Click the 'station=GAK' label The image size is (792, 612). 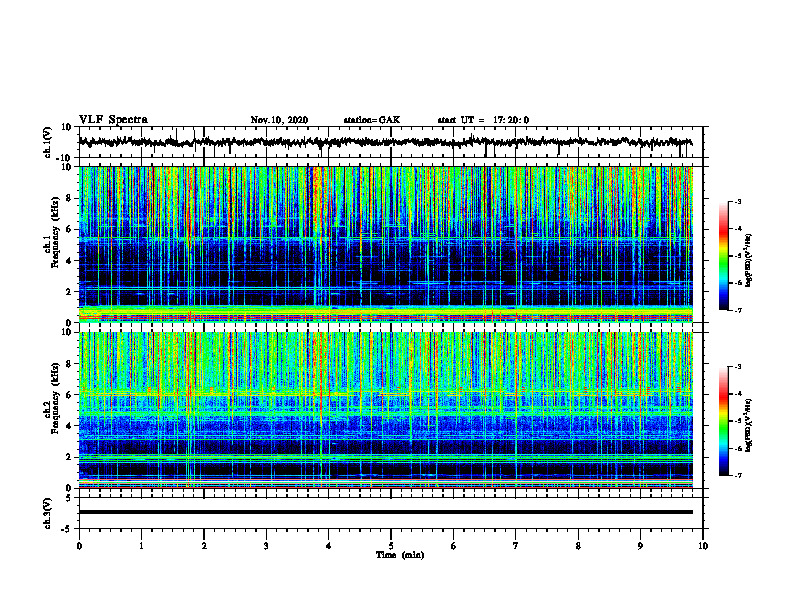[x=372, y=120]
